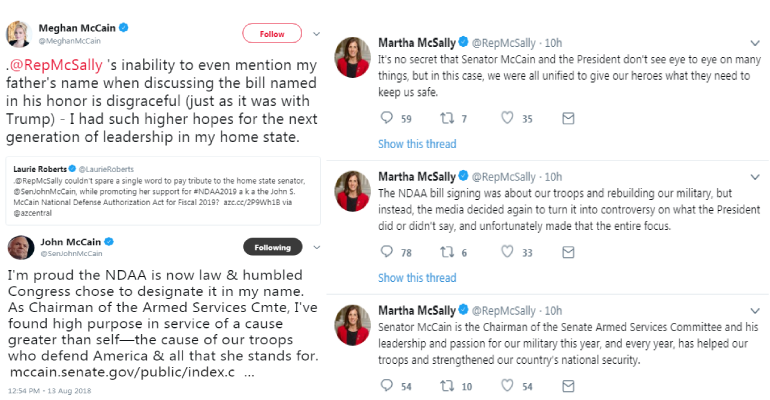
Task: Open Meghan McCain's profile picture
Action: coord(20,33)
